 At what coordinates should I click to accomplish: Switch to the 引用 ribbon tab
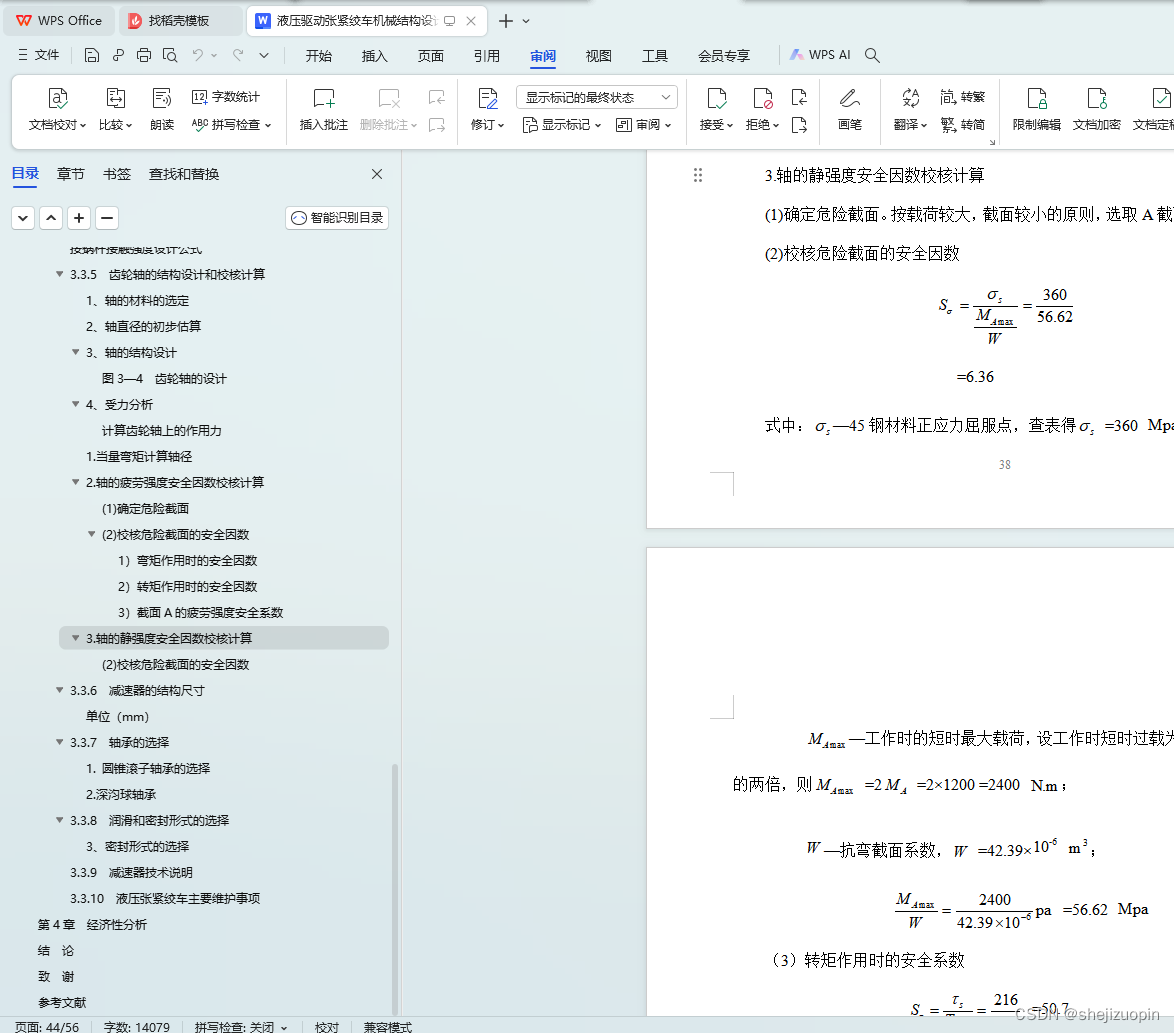487,55
